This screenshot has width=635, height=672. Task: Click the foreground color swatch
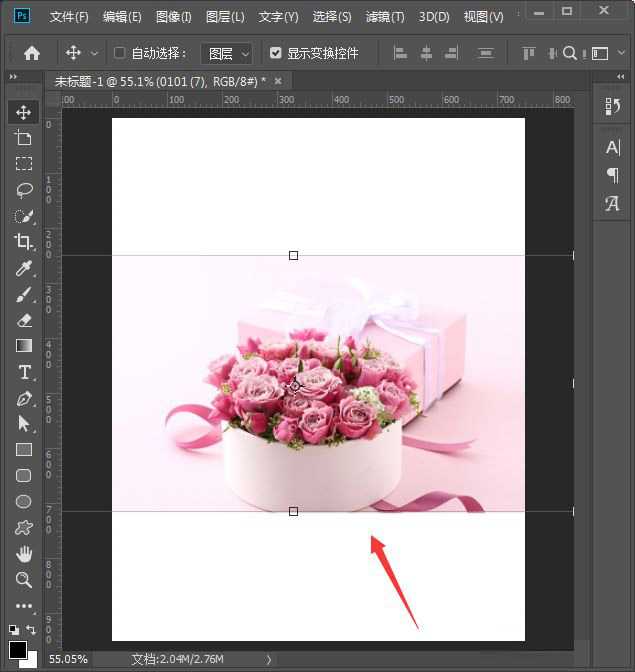coord(18,650)
